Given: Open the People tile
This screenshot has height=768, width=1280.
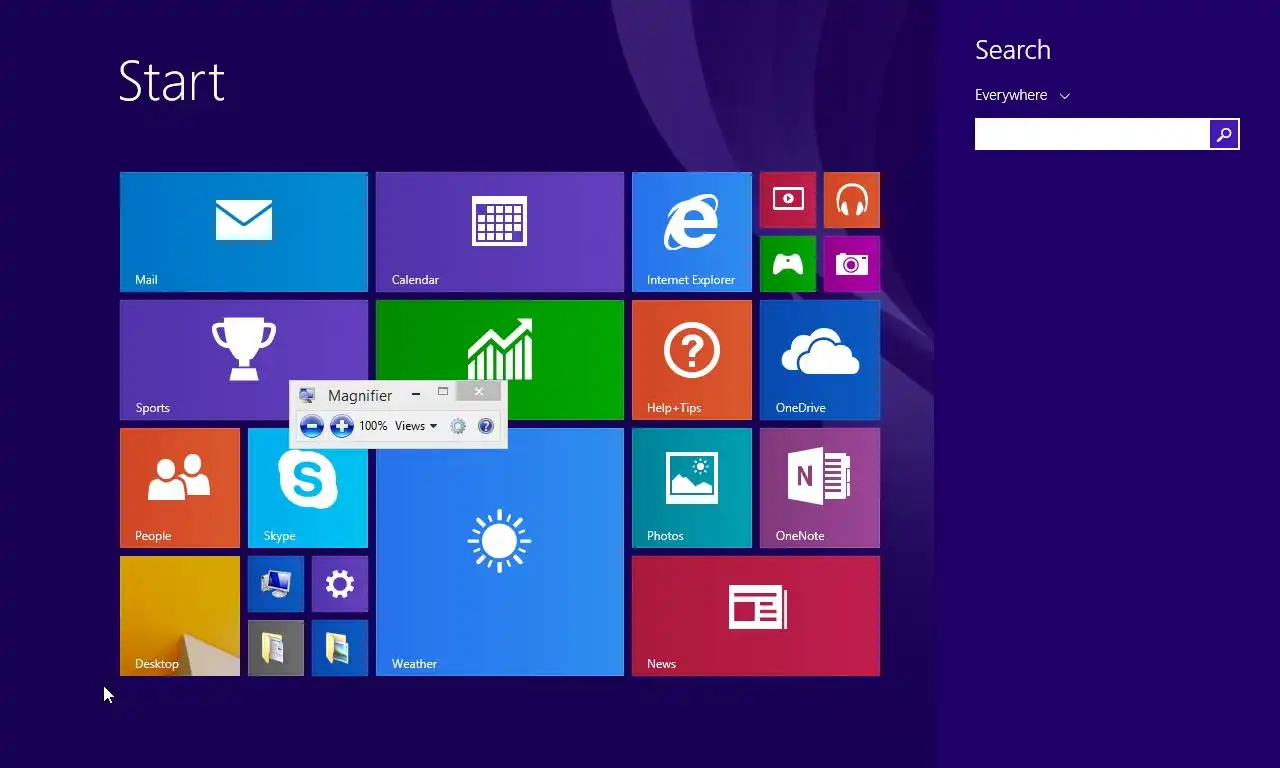Looking at the screenshot, I should coord(180,488).
